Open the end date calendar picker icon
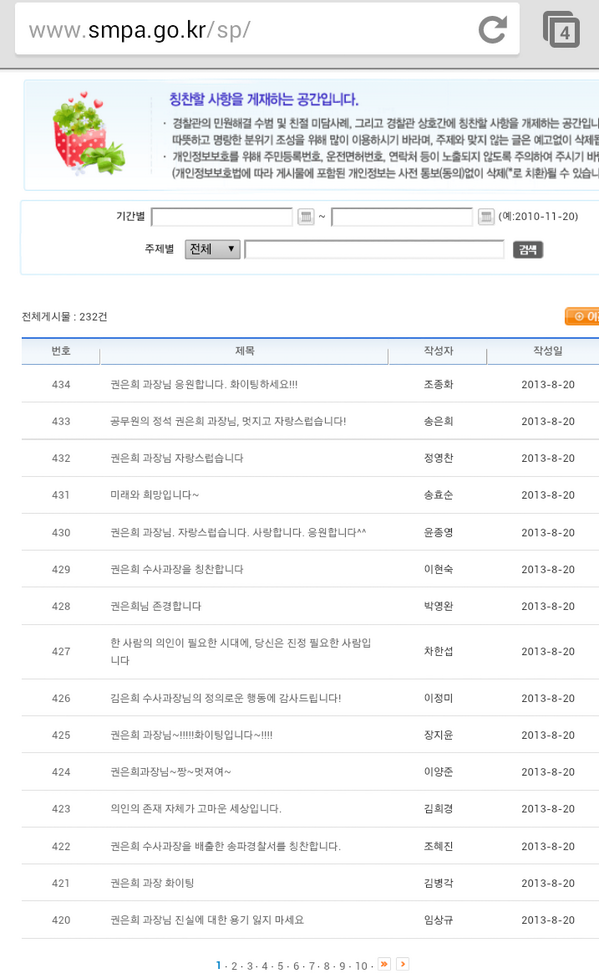The image size is (599, 979). click(486, 217)
